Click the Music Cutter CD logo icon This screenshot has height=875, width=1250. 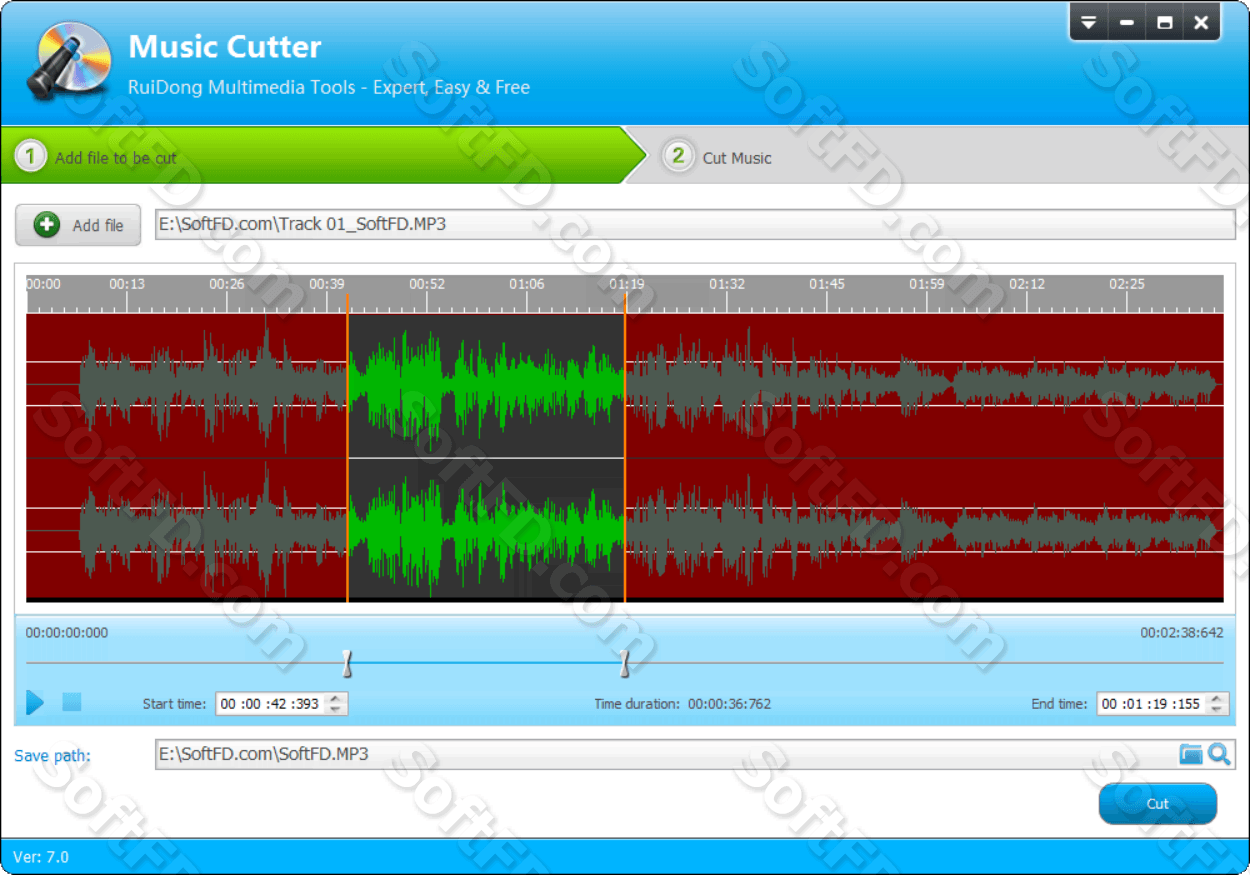(x=68, y=60)
